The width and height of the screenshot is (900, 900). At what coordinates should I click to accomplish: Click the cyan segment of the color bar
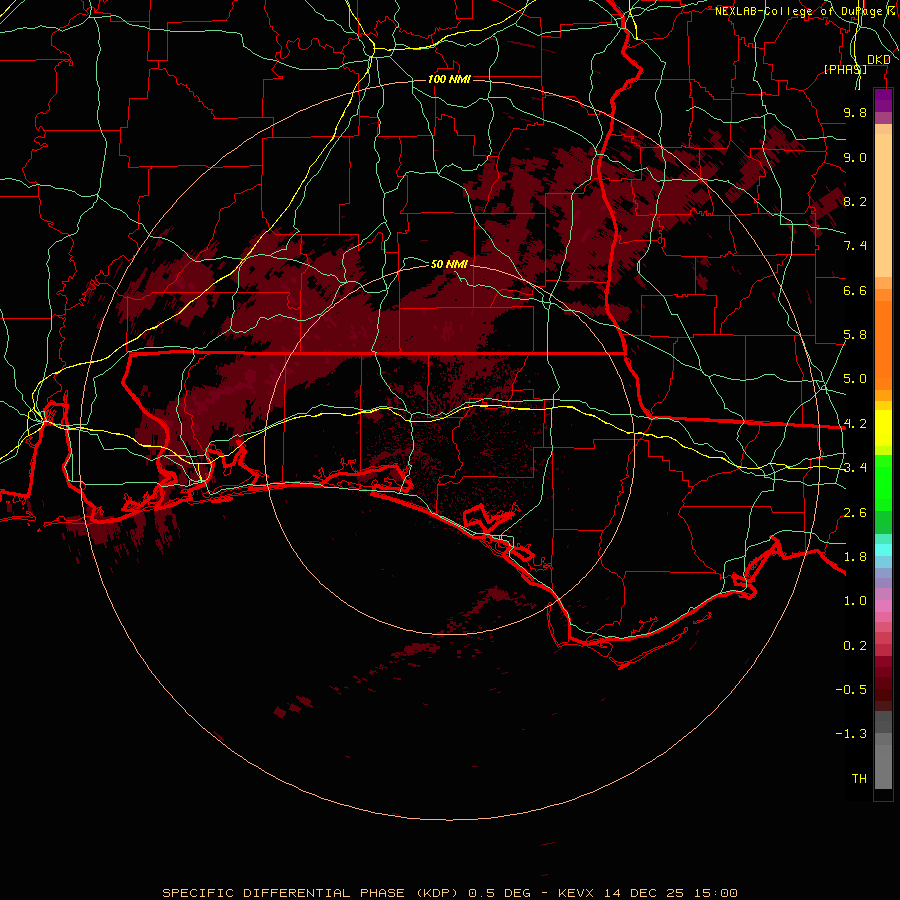pyautogui.click(x=883, y=550)
